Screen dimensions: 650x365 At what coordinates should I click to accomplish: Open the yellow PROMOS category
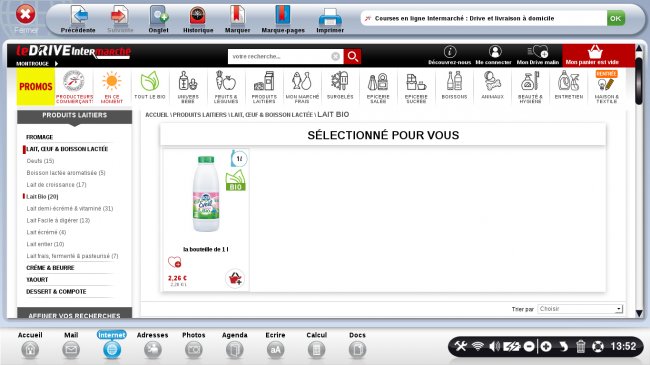point(36,86)
